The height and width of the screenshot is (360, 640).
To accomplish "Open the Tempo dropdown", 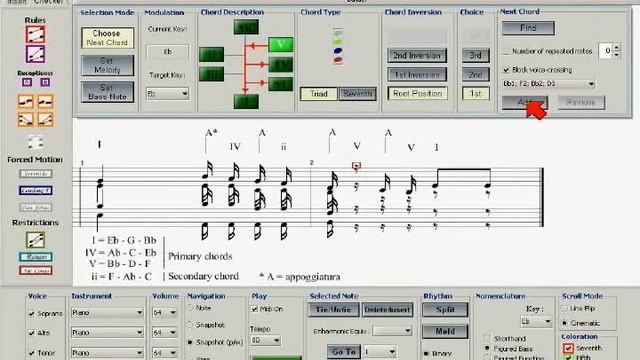I will tap(265, 340).
